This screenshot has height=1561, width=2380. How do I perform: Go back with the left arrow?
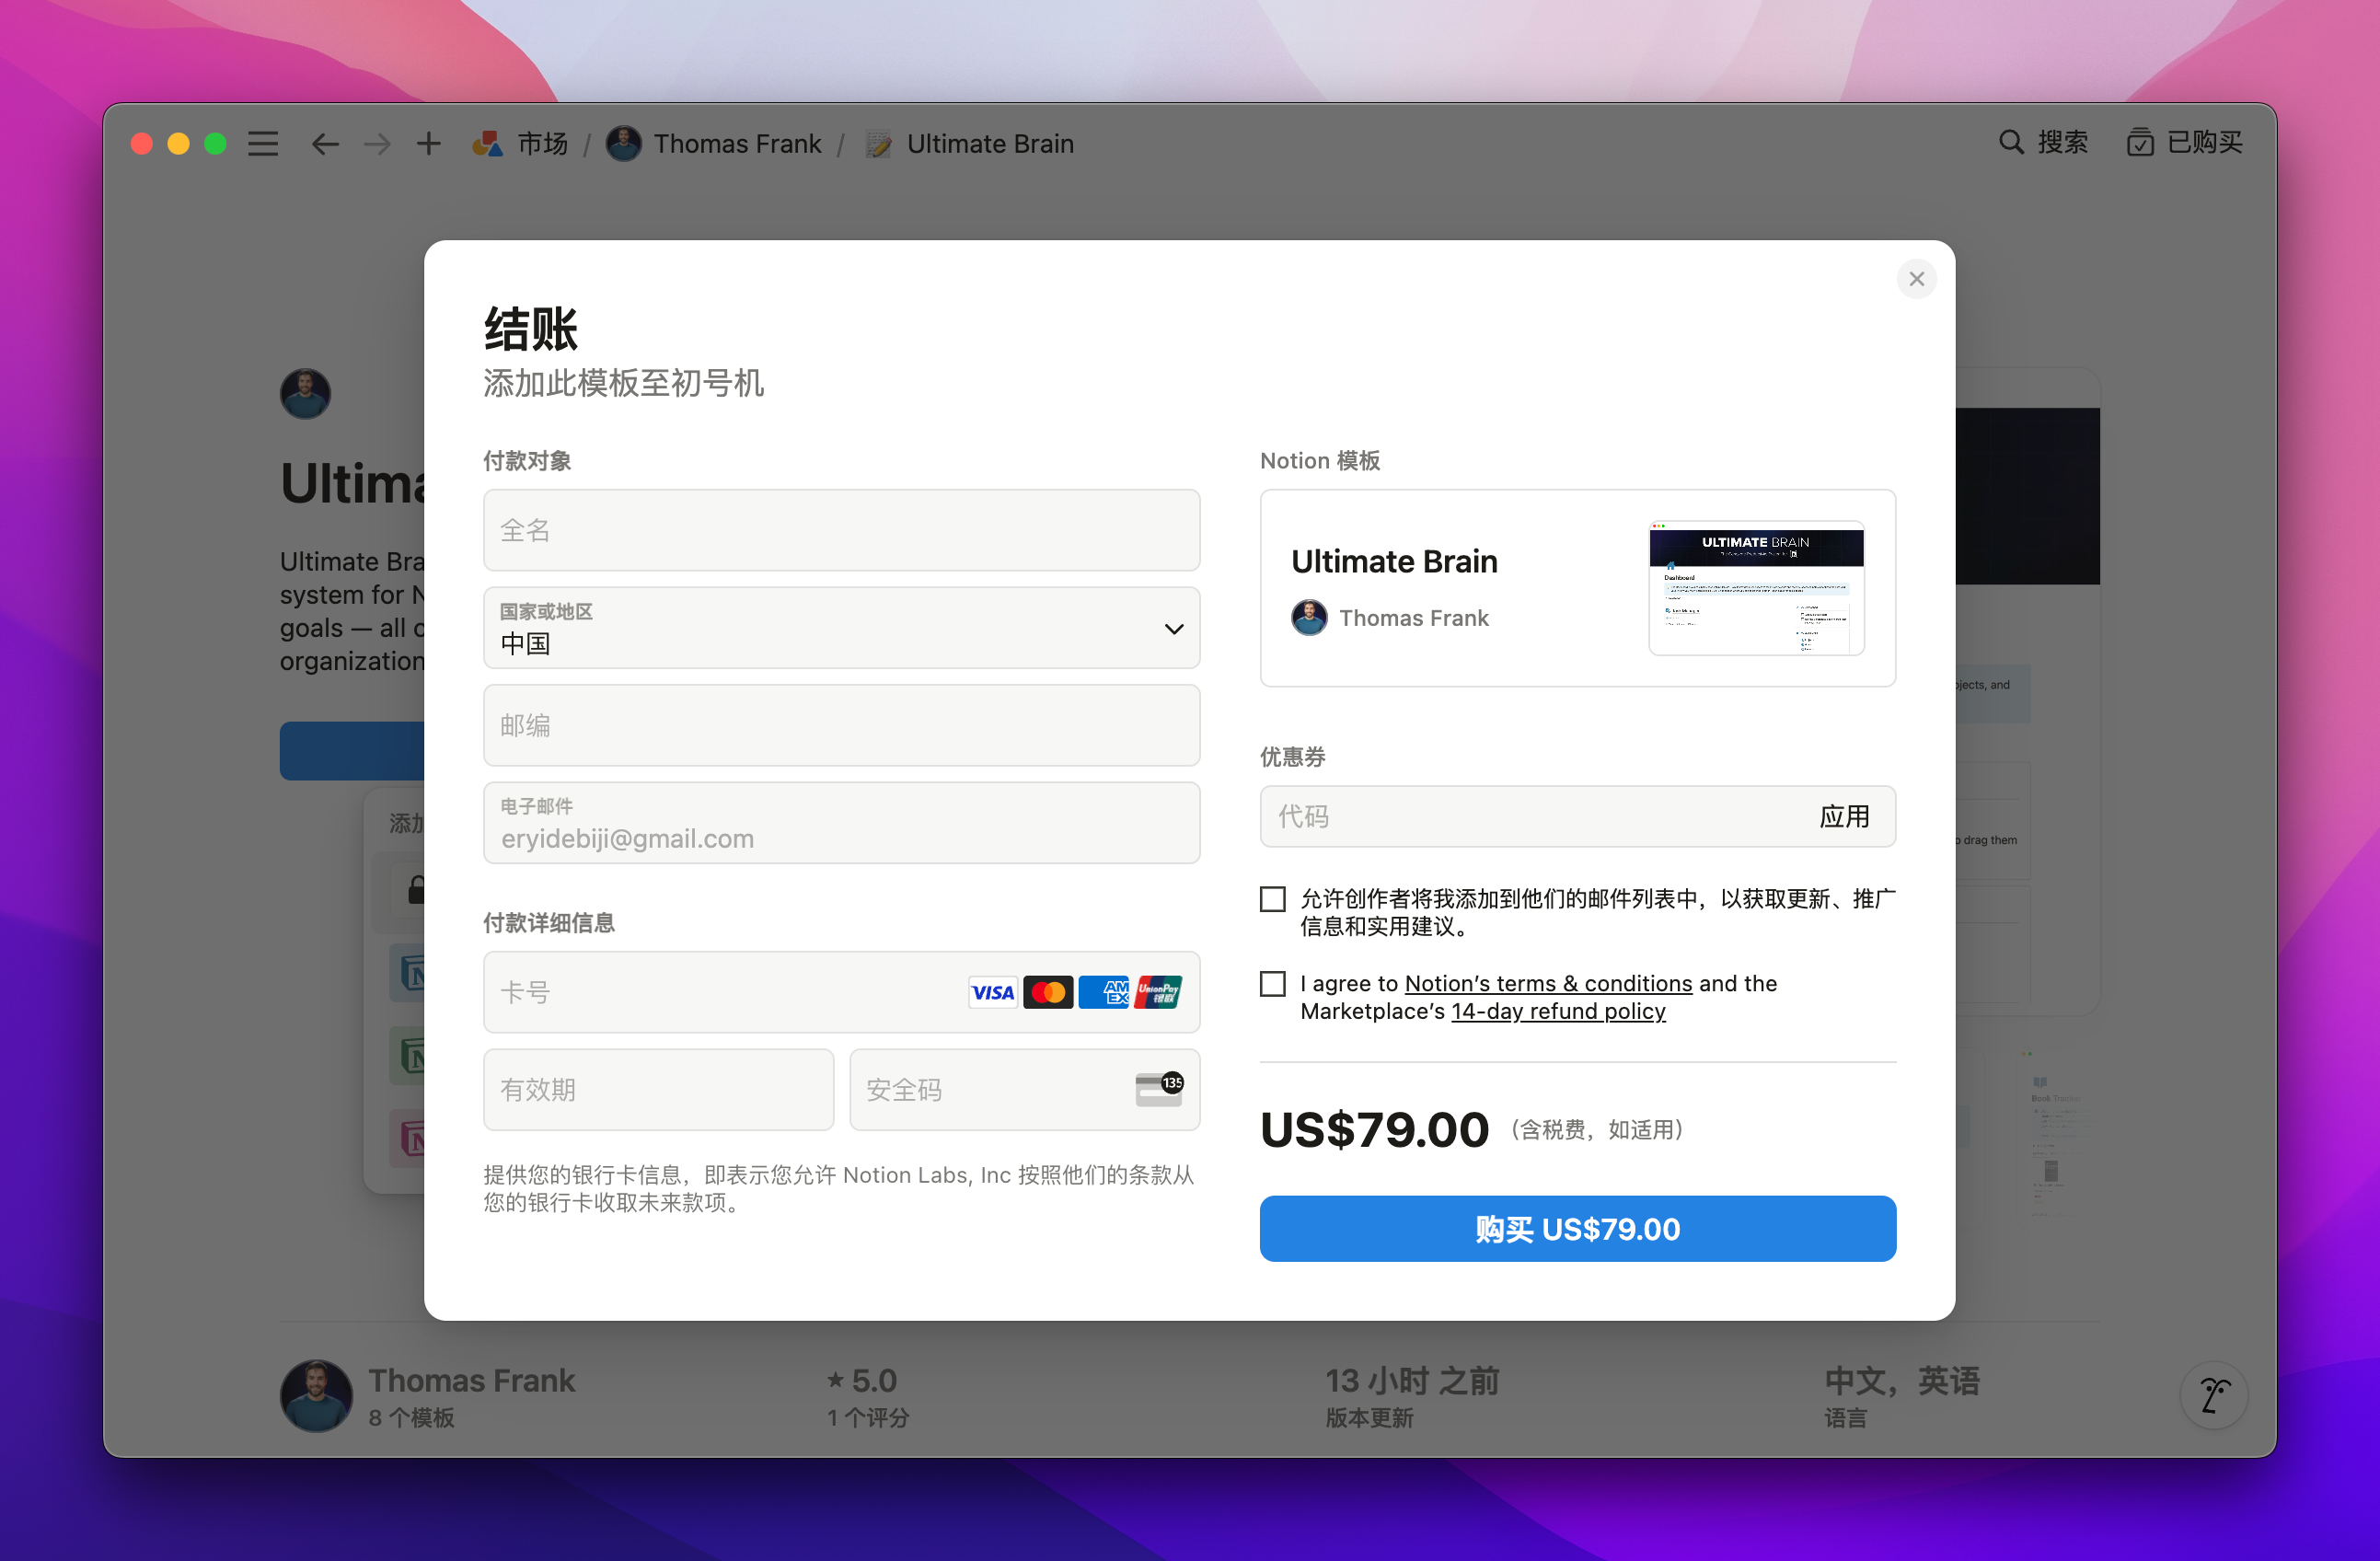325,144
